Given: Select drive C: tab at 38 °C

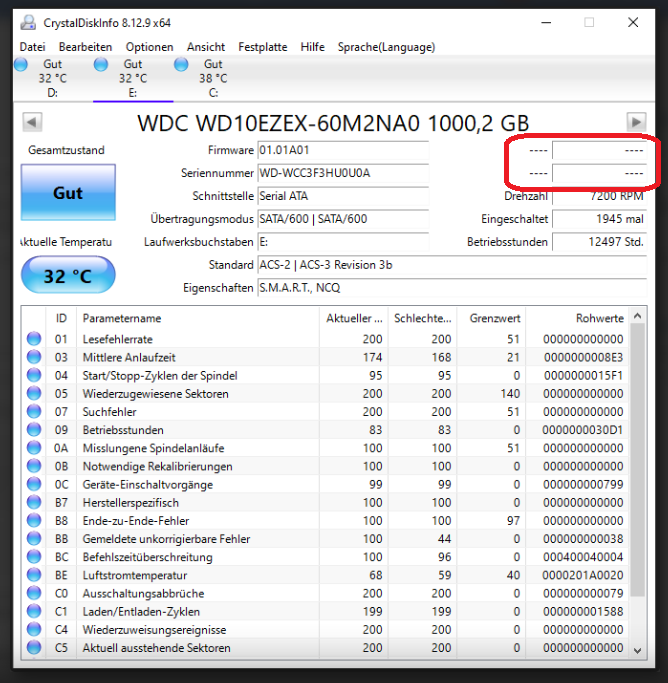Looking at the screenshot, I should click(x=213, y=78).
